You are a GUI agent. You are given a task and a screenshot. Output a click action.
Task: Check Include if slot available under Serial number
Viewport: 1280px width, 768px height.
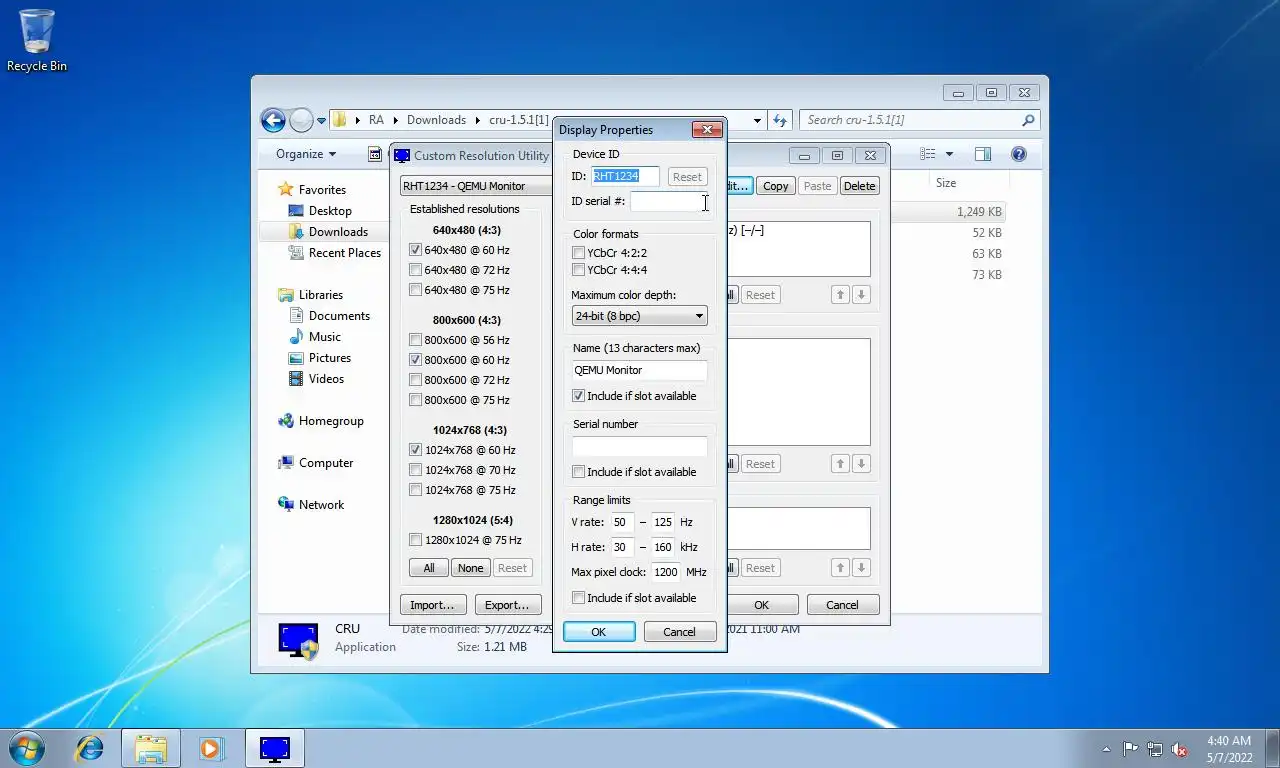[x=578, y=472]
